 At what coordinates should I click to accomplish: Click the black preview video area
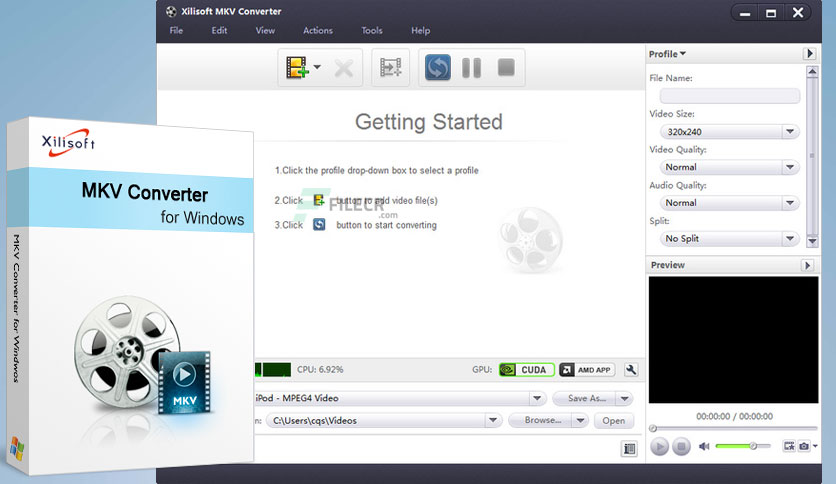click(x=733, y=340)
